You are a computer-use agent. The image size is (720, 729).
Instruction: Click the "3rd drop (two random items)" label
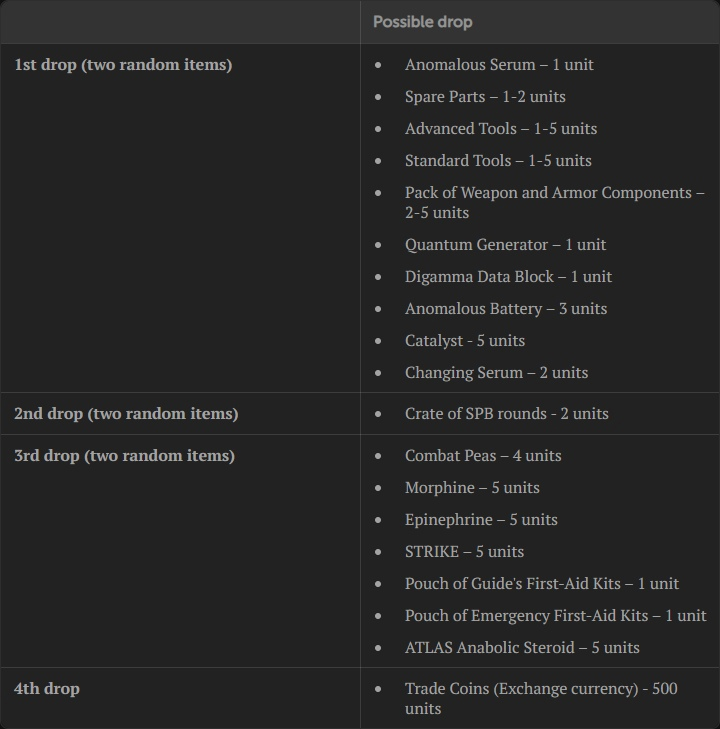(124, 456)
